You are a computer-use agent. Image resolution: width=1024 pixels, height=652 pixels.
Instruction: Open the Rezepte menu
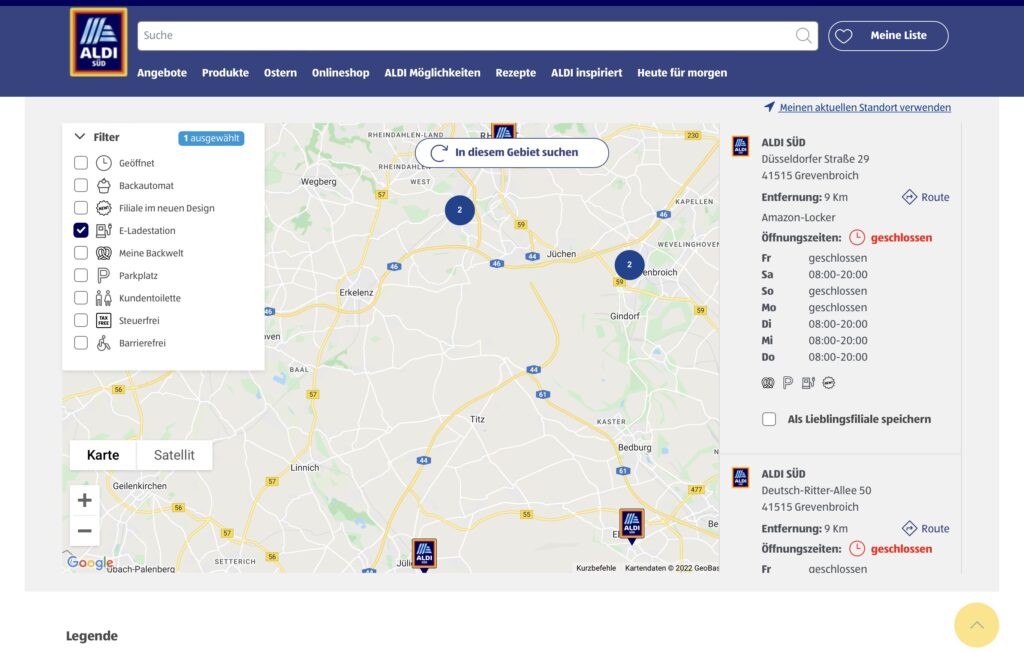click(515, 73)
